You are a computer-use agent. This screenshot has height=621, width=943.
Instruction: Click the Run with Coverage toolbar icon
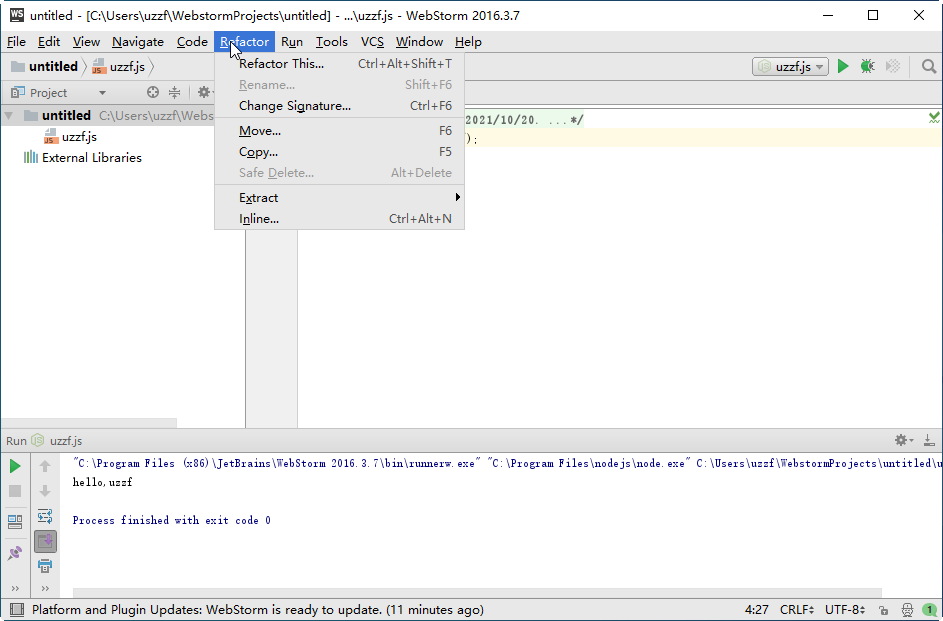coord(893,66)
